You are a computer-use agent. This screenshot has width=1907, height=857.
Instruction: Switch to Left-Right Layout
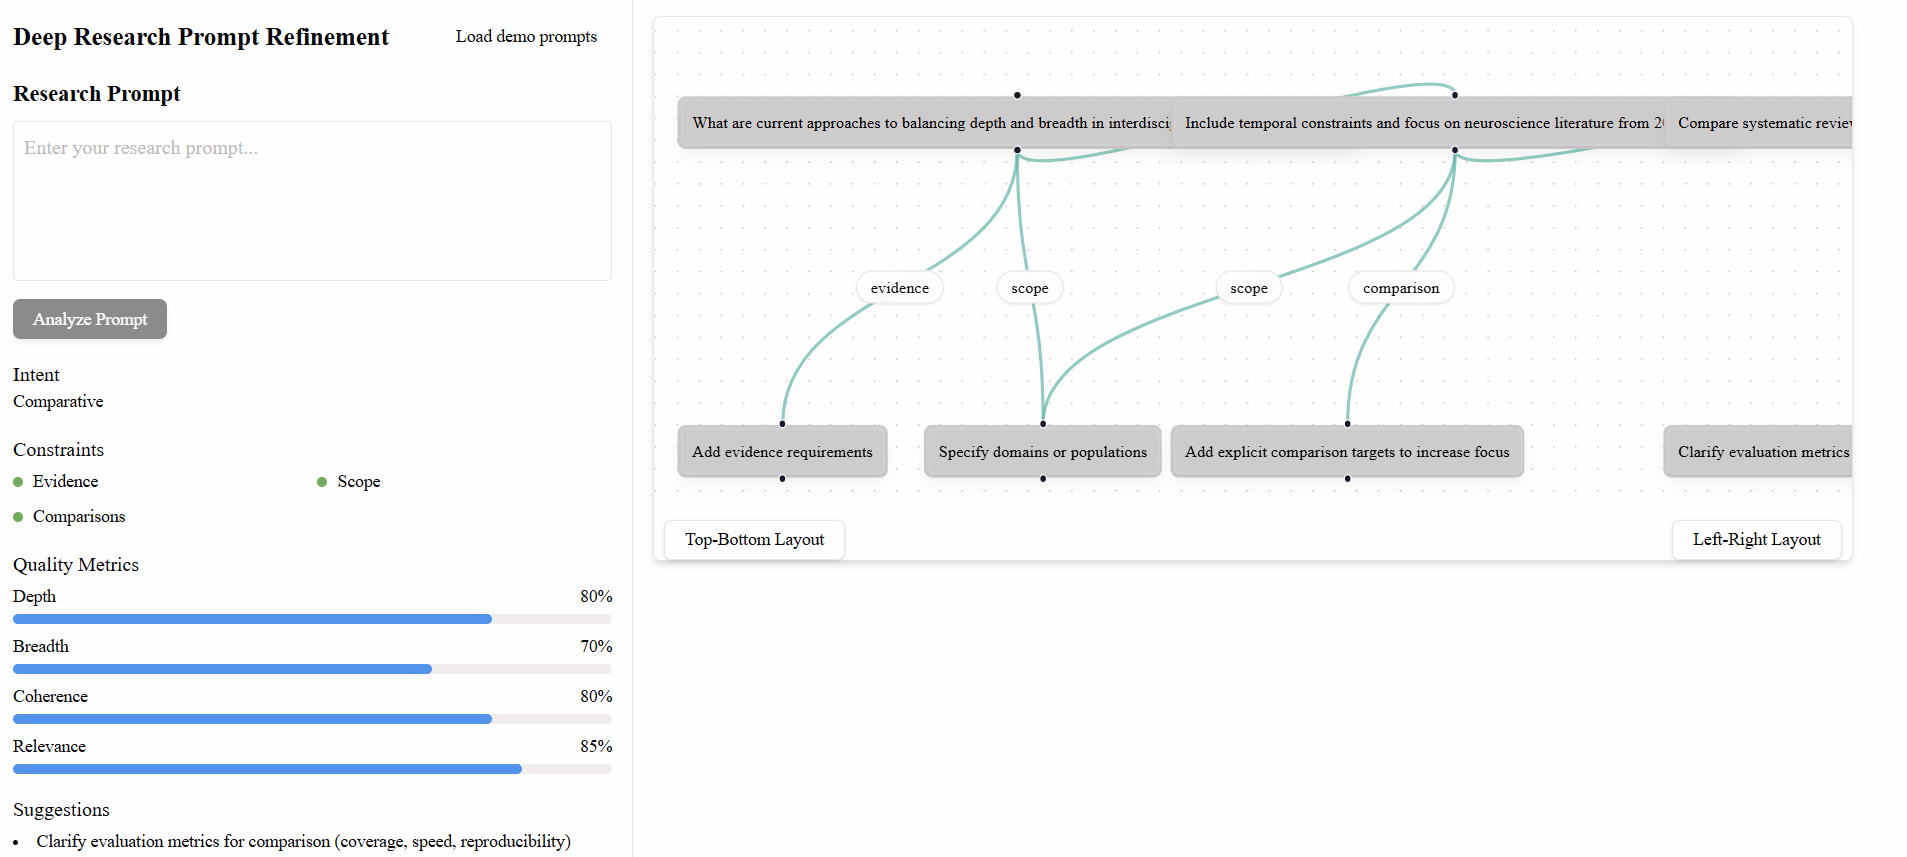pyautogui.click(x=1756, y=539)
